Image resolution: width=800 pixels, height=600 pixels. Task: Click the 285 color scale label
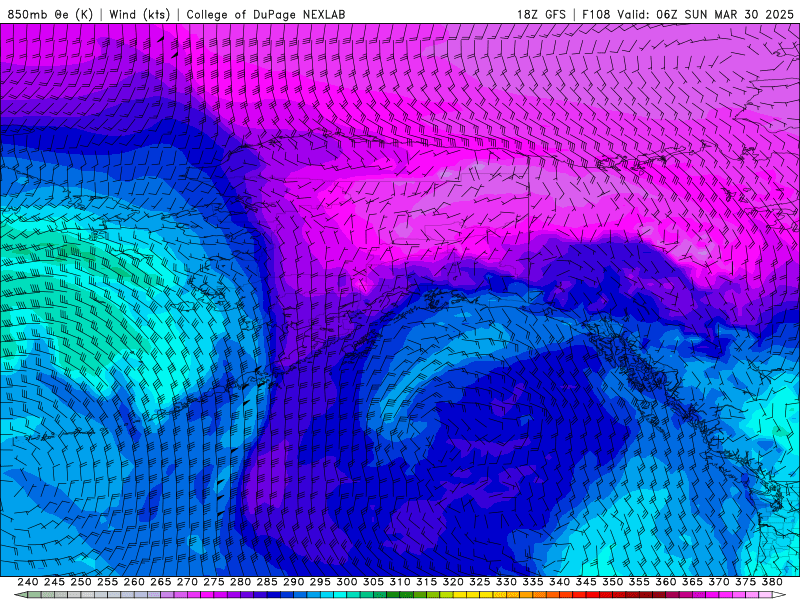point(267,582)
